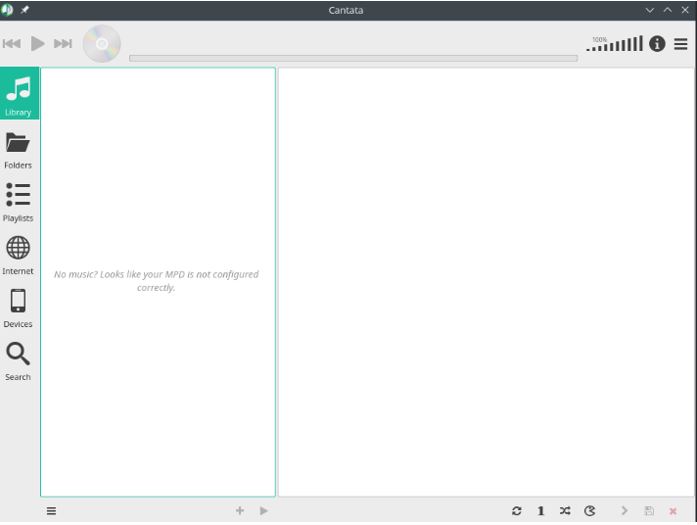Switch to the Folders view
Screen dimensions: 697x525
click(x=18, y=149)
